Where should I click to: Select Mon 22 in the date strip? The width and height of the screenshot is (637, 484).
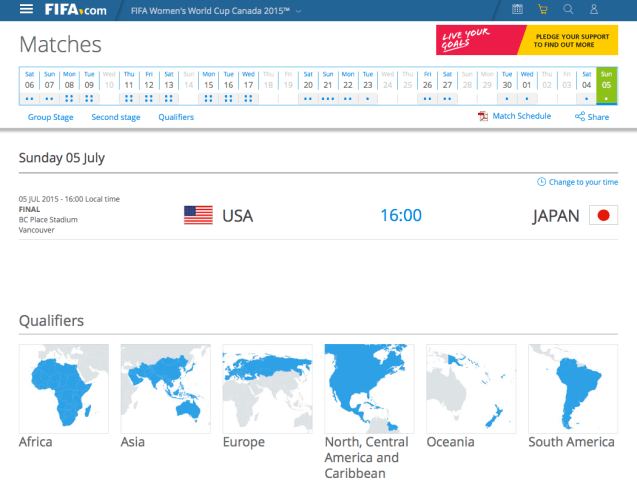point(348,86)
